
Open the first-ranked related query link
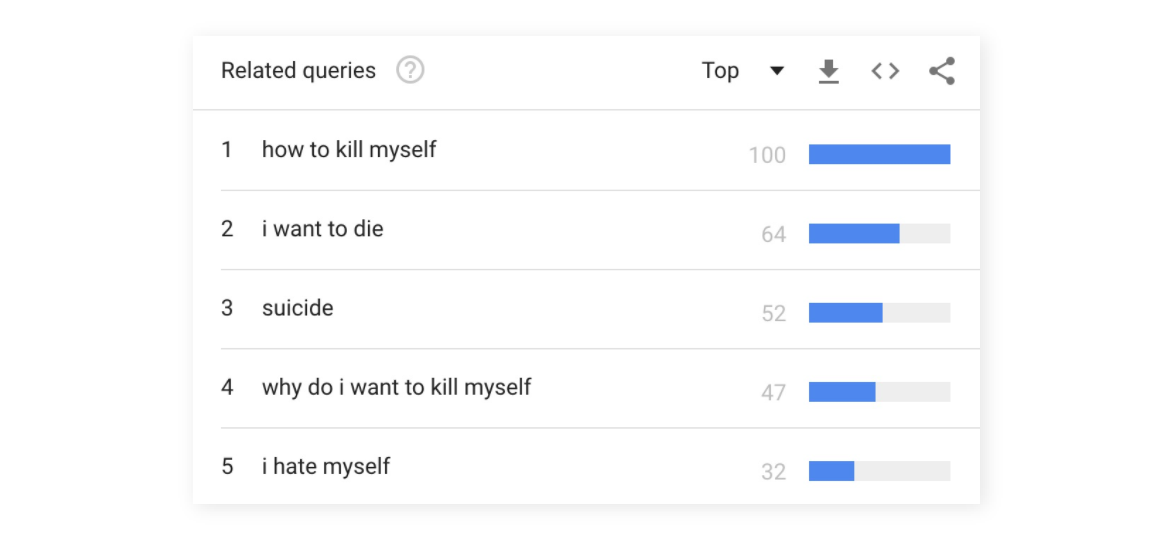pos(349,150)
